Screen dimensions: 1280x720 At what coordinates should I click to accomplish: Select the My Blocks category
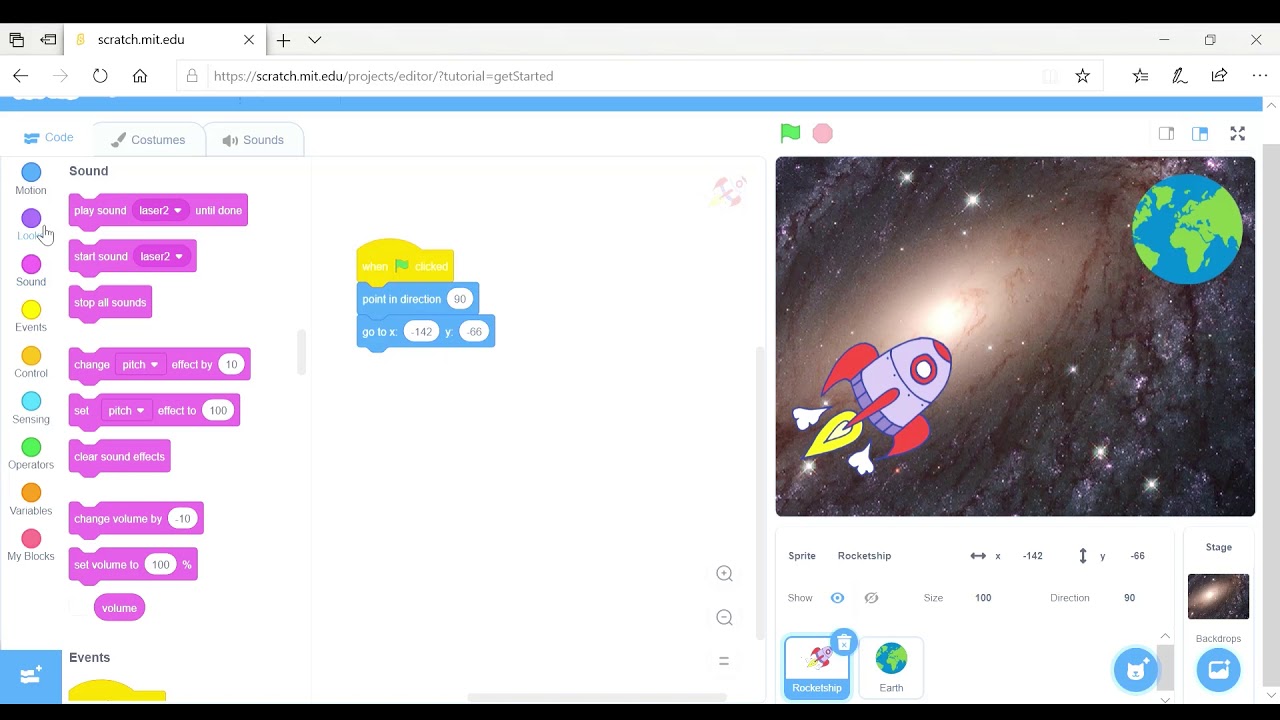click(31, 546)
